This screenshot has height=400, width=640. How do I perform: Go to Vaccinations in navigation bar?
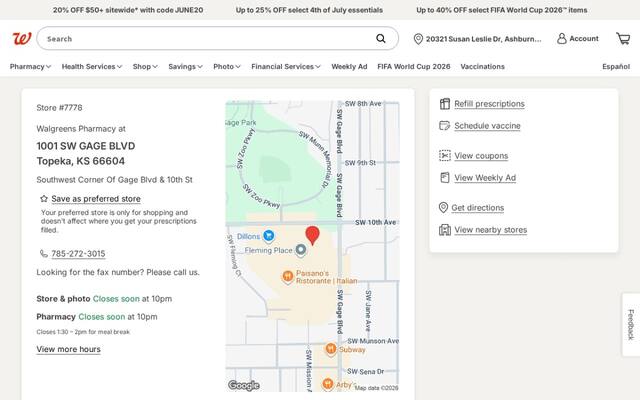pos(482,67)
